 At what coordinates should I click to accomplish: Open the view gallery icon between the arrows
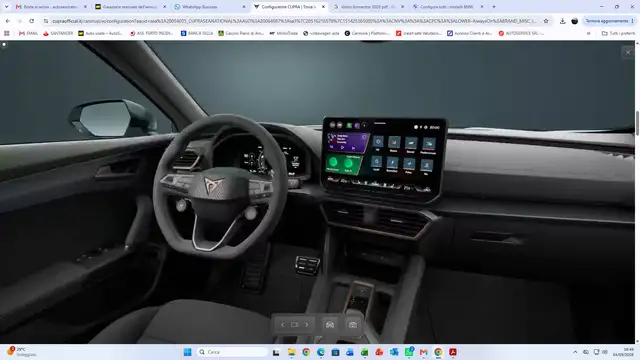(294, 325)
